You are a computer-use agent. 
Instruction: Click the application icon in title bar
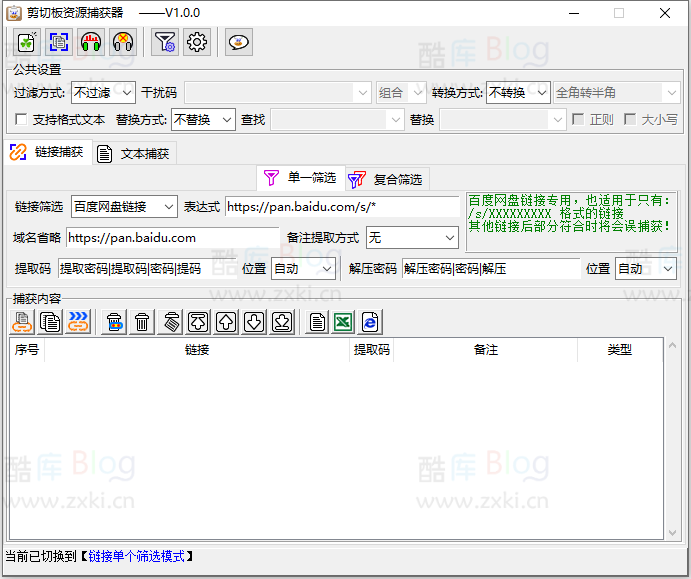(14, 13)
